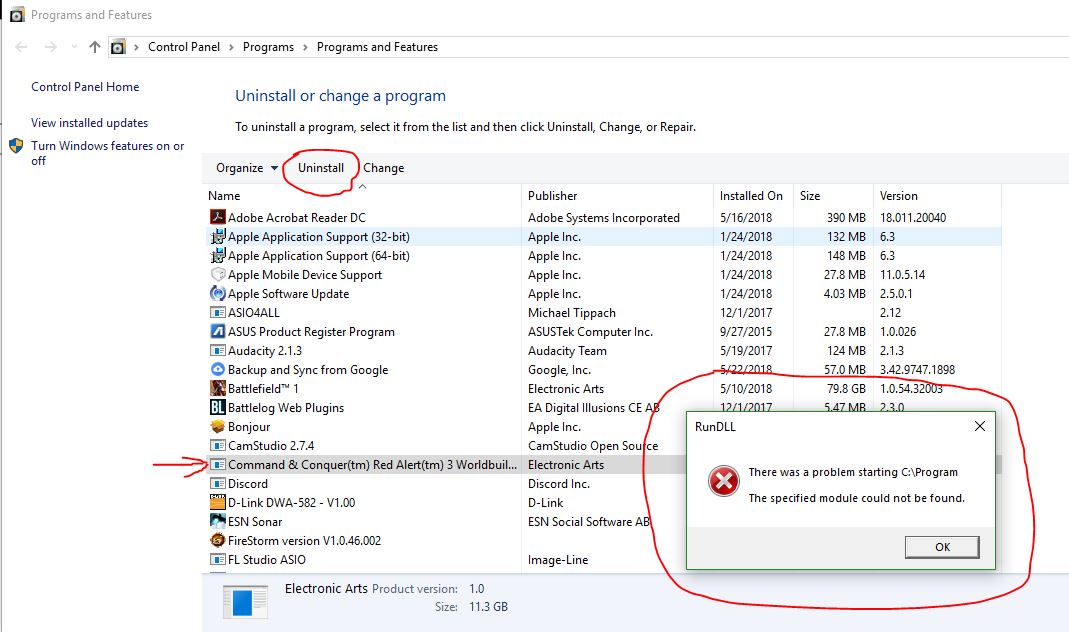Click the ASIO4ALL program icon
The height and width of the screenshot is (632, 1069).
point(217,313)
